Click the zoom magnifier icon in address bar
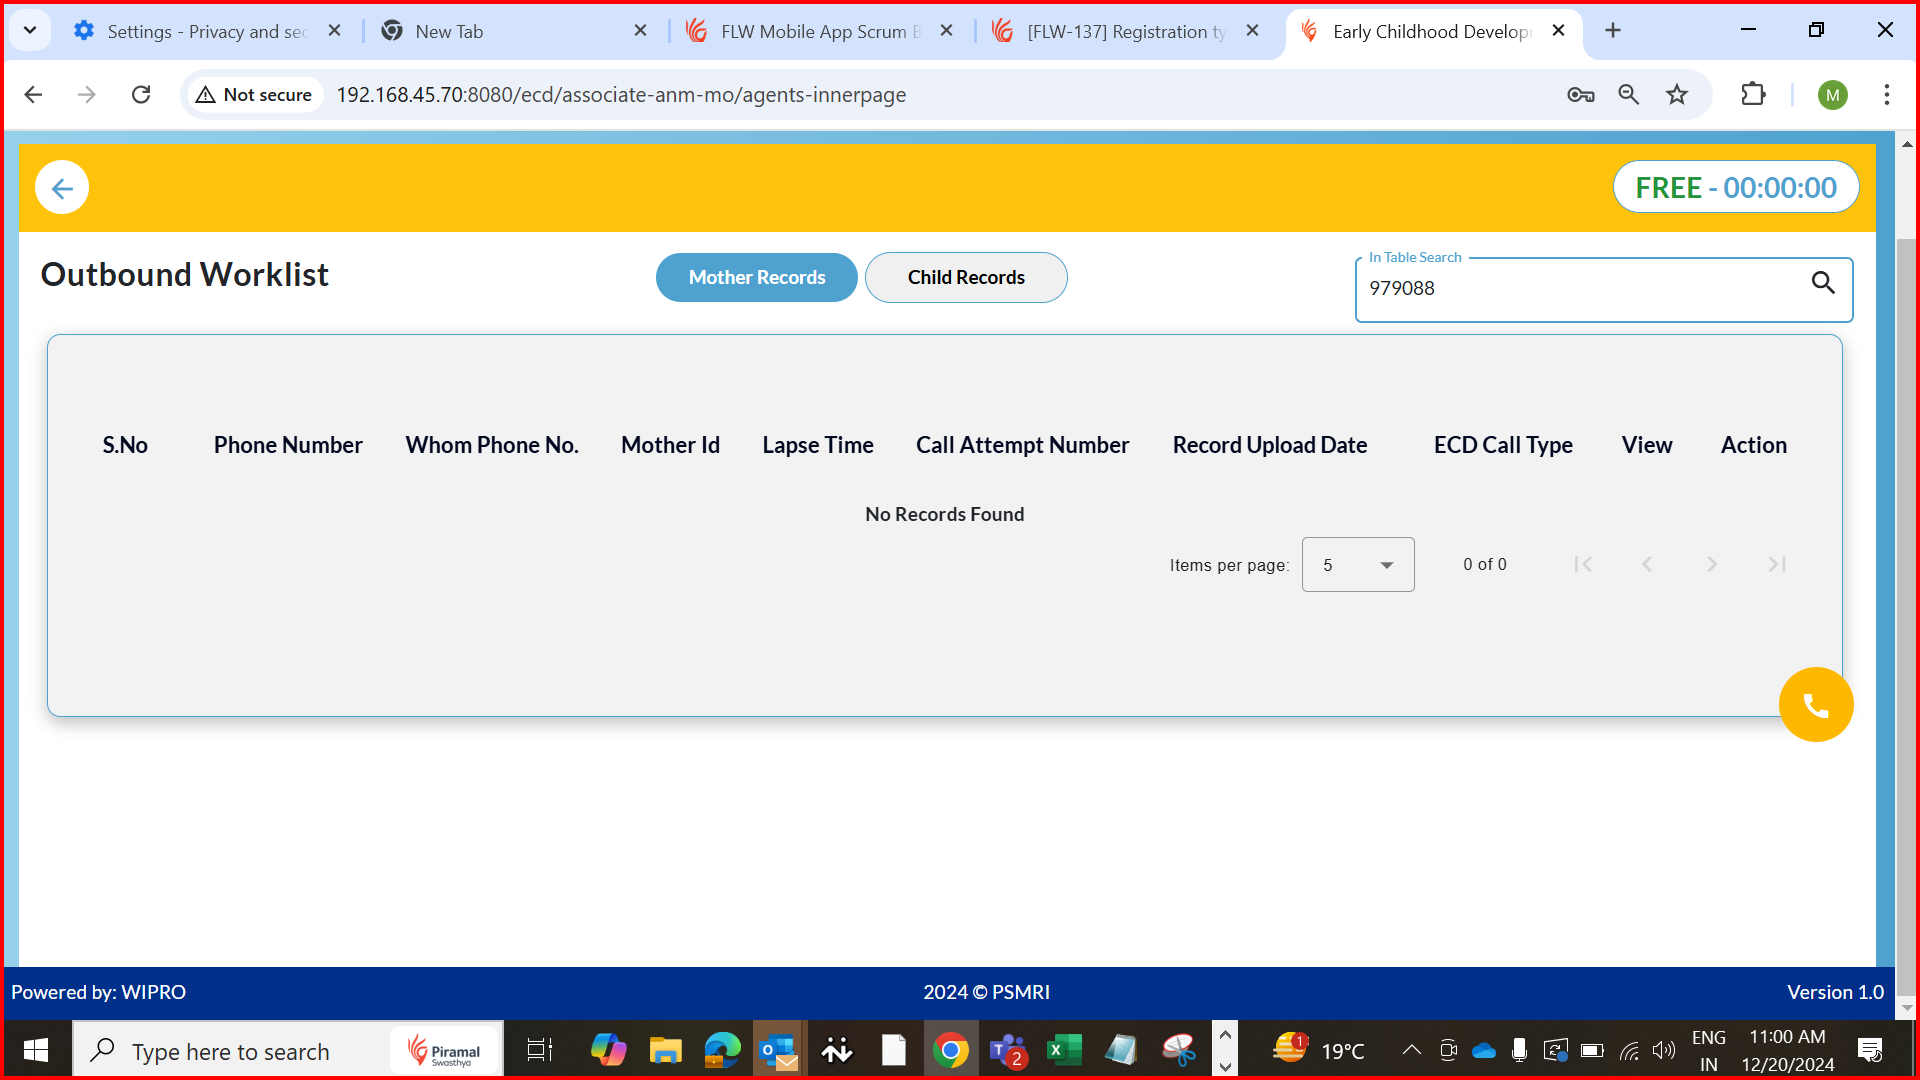This screenshot has height=1080, width=1920. coord(1629,95)
